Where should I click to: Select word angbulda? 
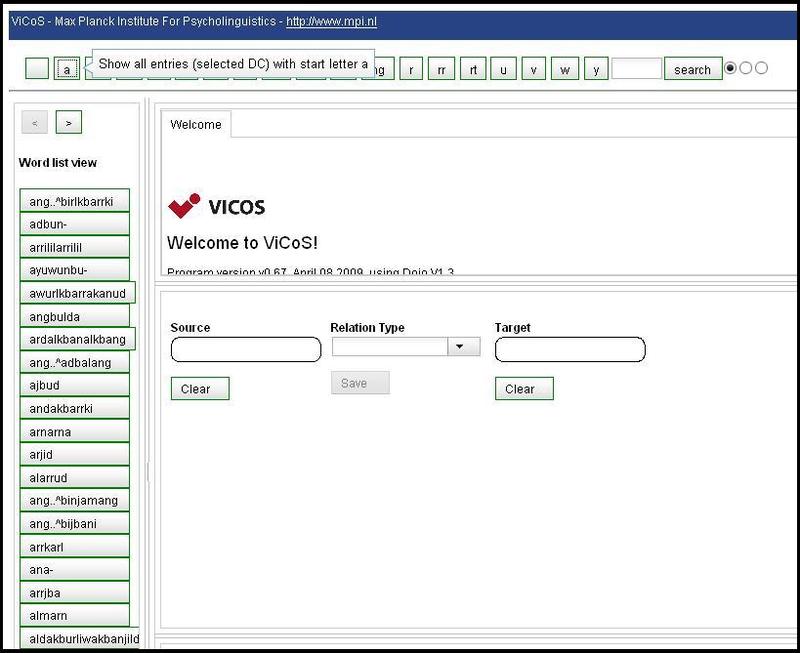click(x=74, y=316)
